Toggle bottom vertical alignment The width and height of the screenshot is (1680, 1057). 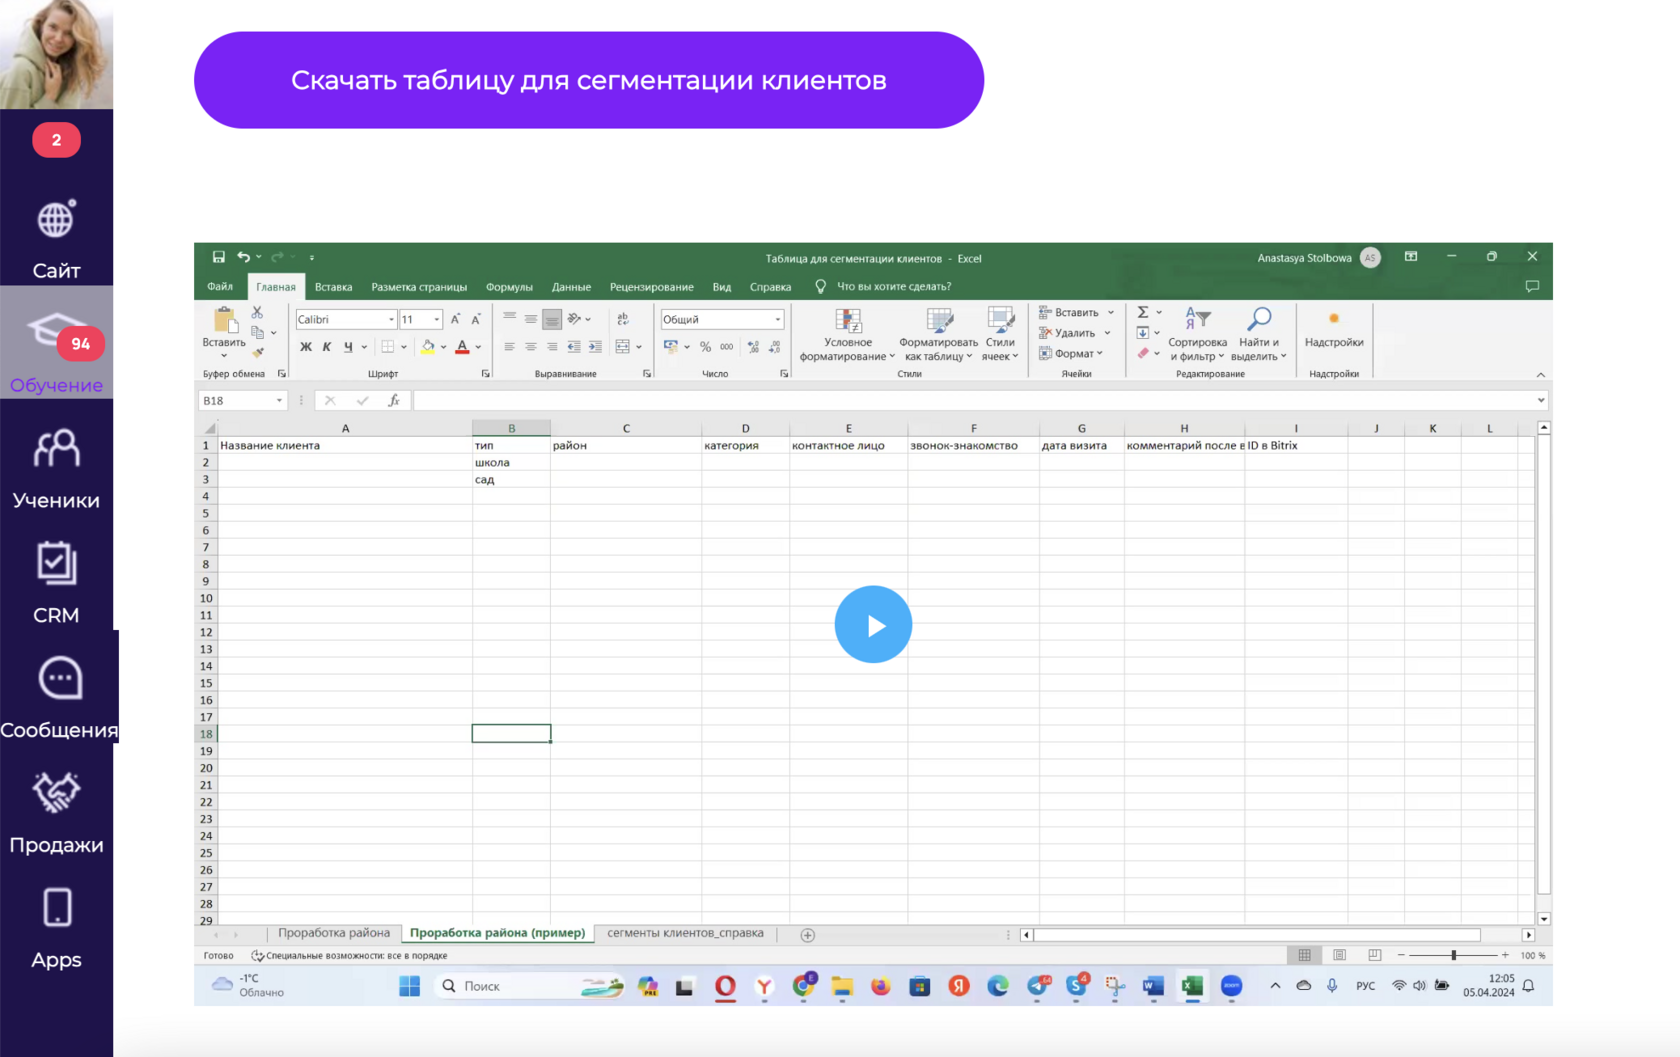click(x=552, y=319)
